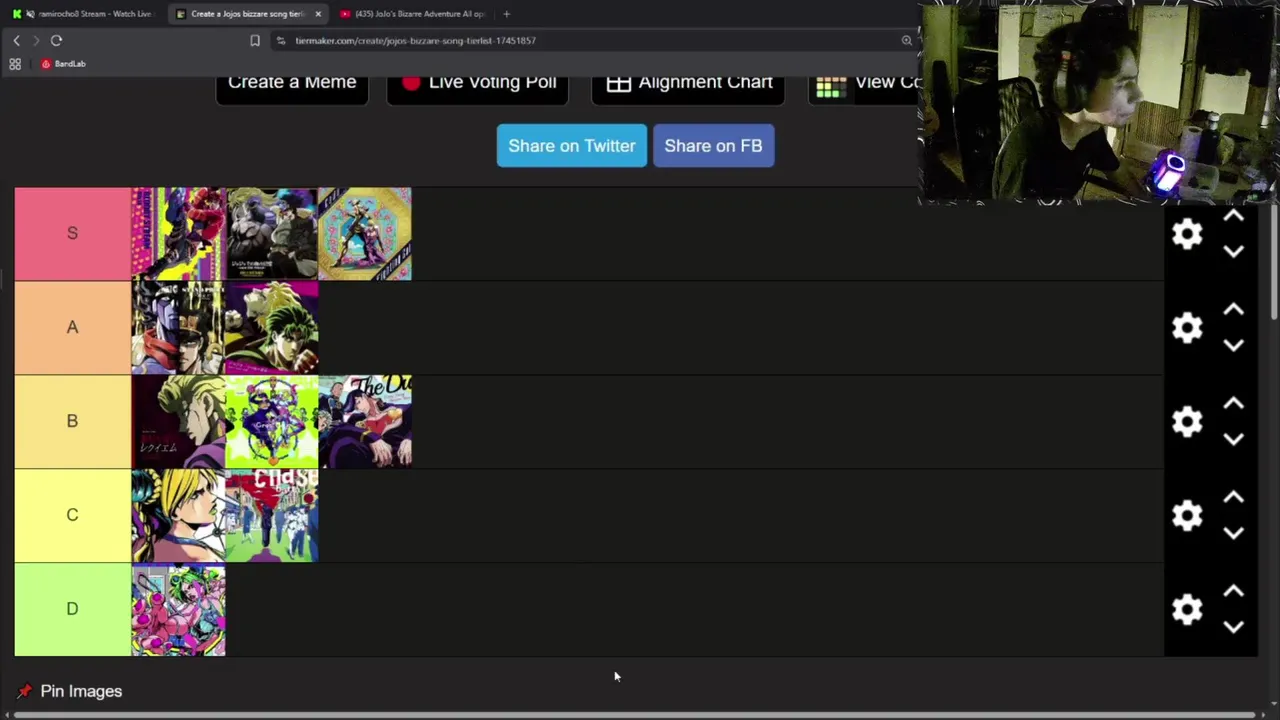Select the orange A tier label

[72, 327]
